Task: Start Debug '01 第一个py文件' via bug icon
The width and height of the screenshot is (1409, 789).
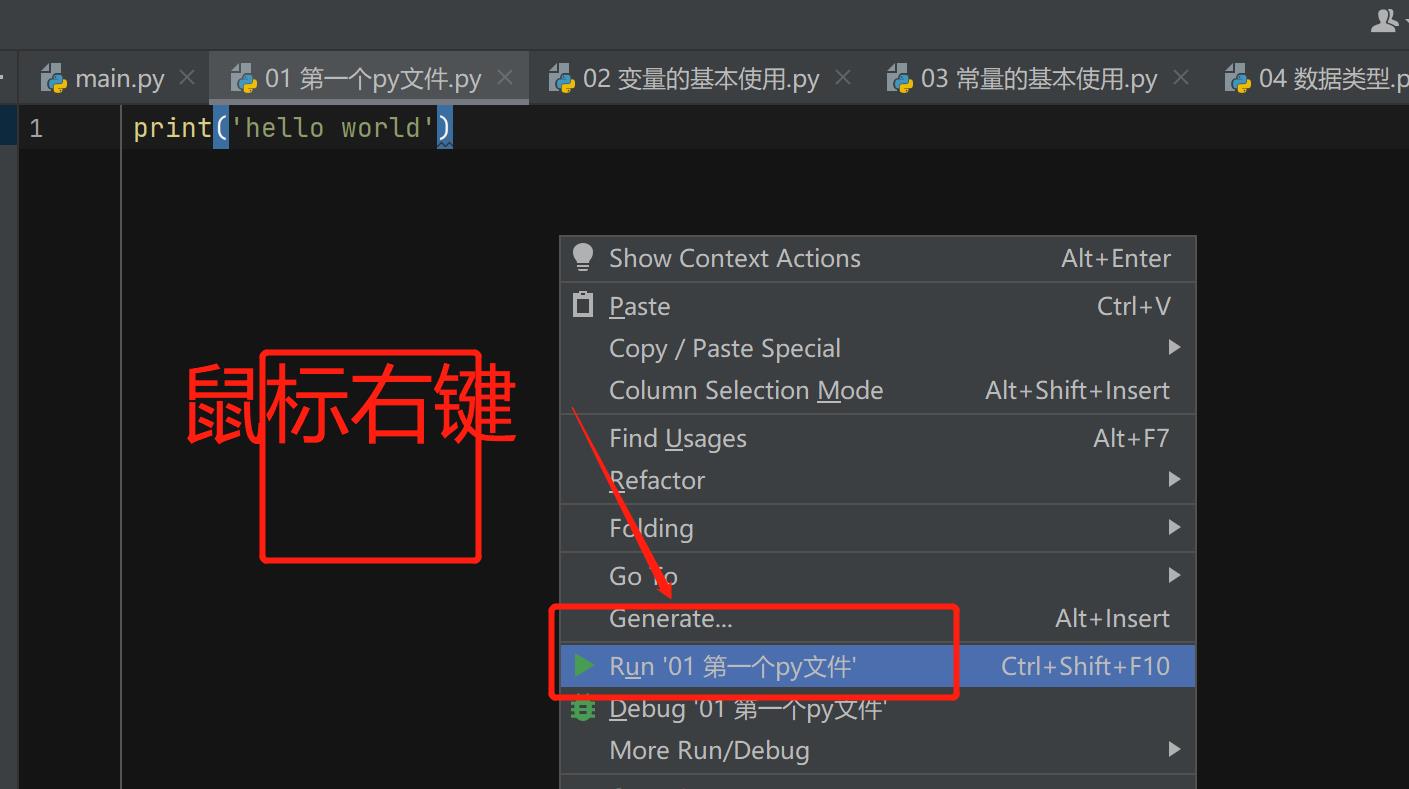Action: [877, 708]
